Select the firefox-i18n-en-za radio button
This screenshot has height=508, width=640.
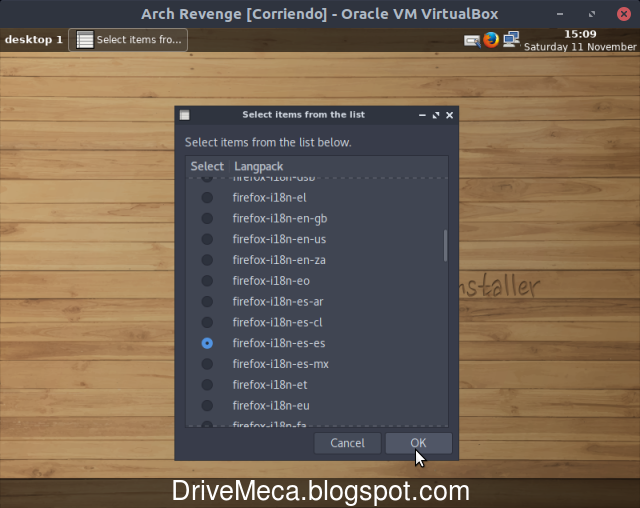point(207,260)
